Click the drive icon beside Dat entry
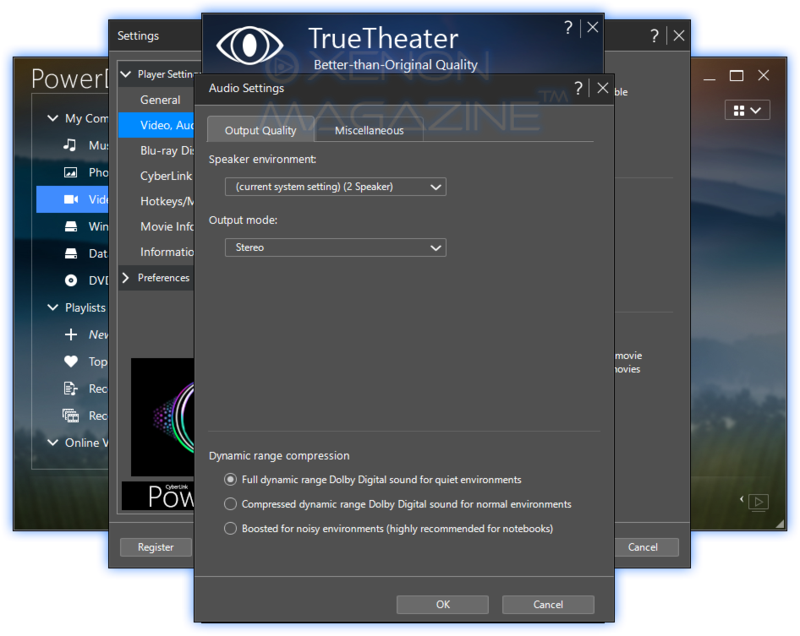Viewport: 800px width, 636px height. (71, 253)
